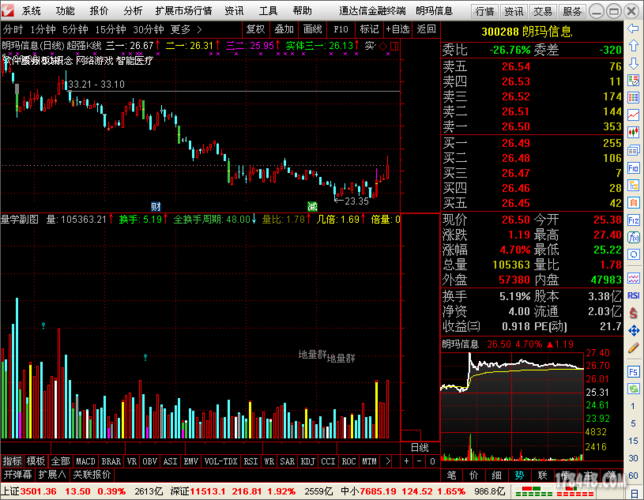Image resolution: width=644 pixels, height=500 pixels.
Task: Click the - zoom out chart button
Action: pos(419,461)
